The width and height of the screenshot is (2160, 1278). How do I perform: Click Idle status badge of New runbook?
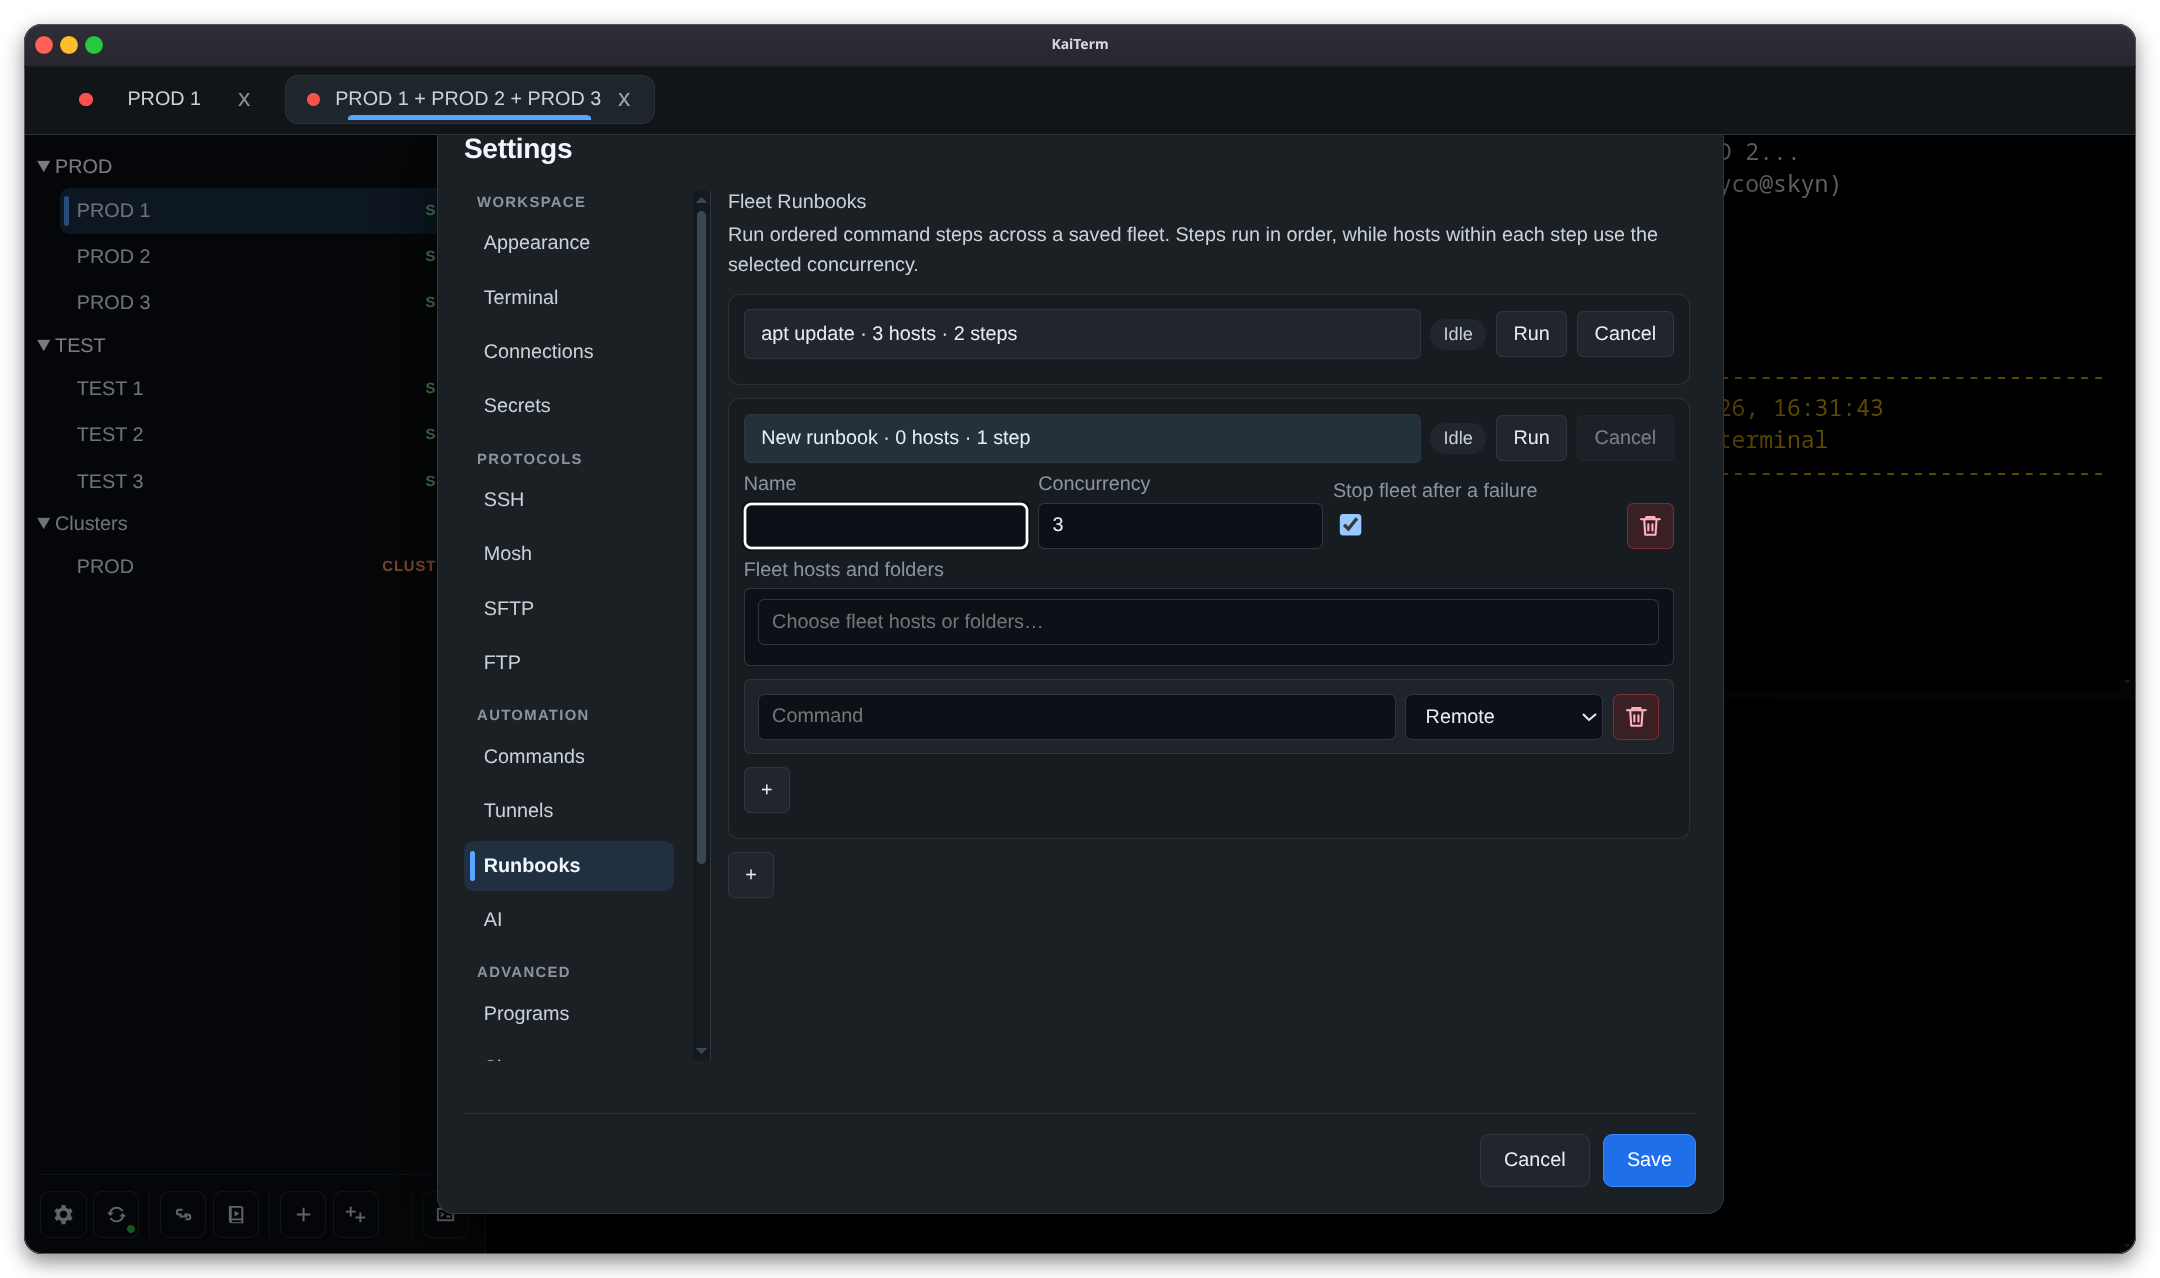tap(1457, 438)
